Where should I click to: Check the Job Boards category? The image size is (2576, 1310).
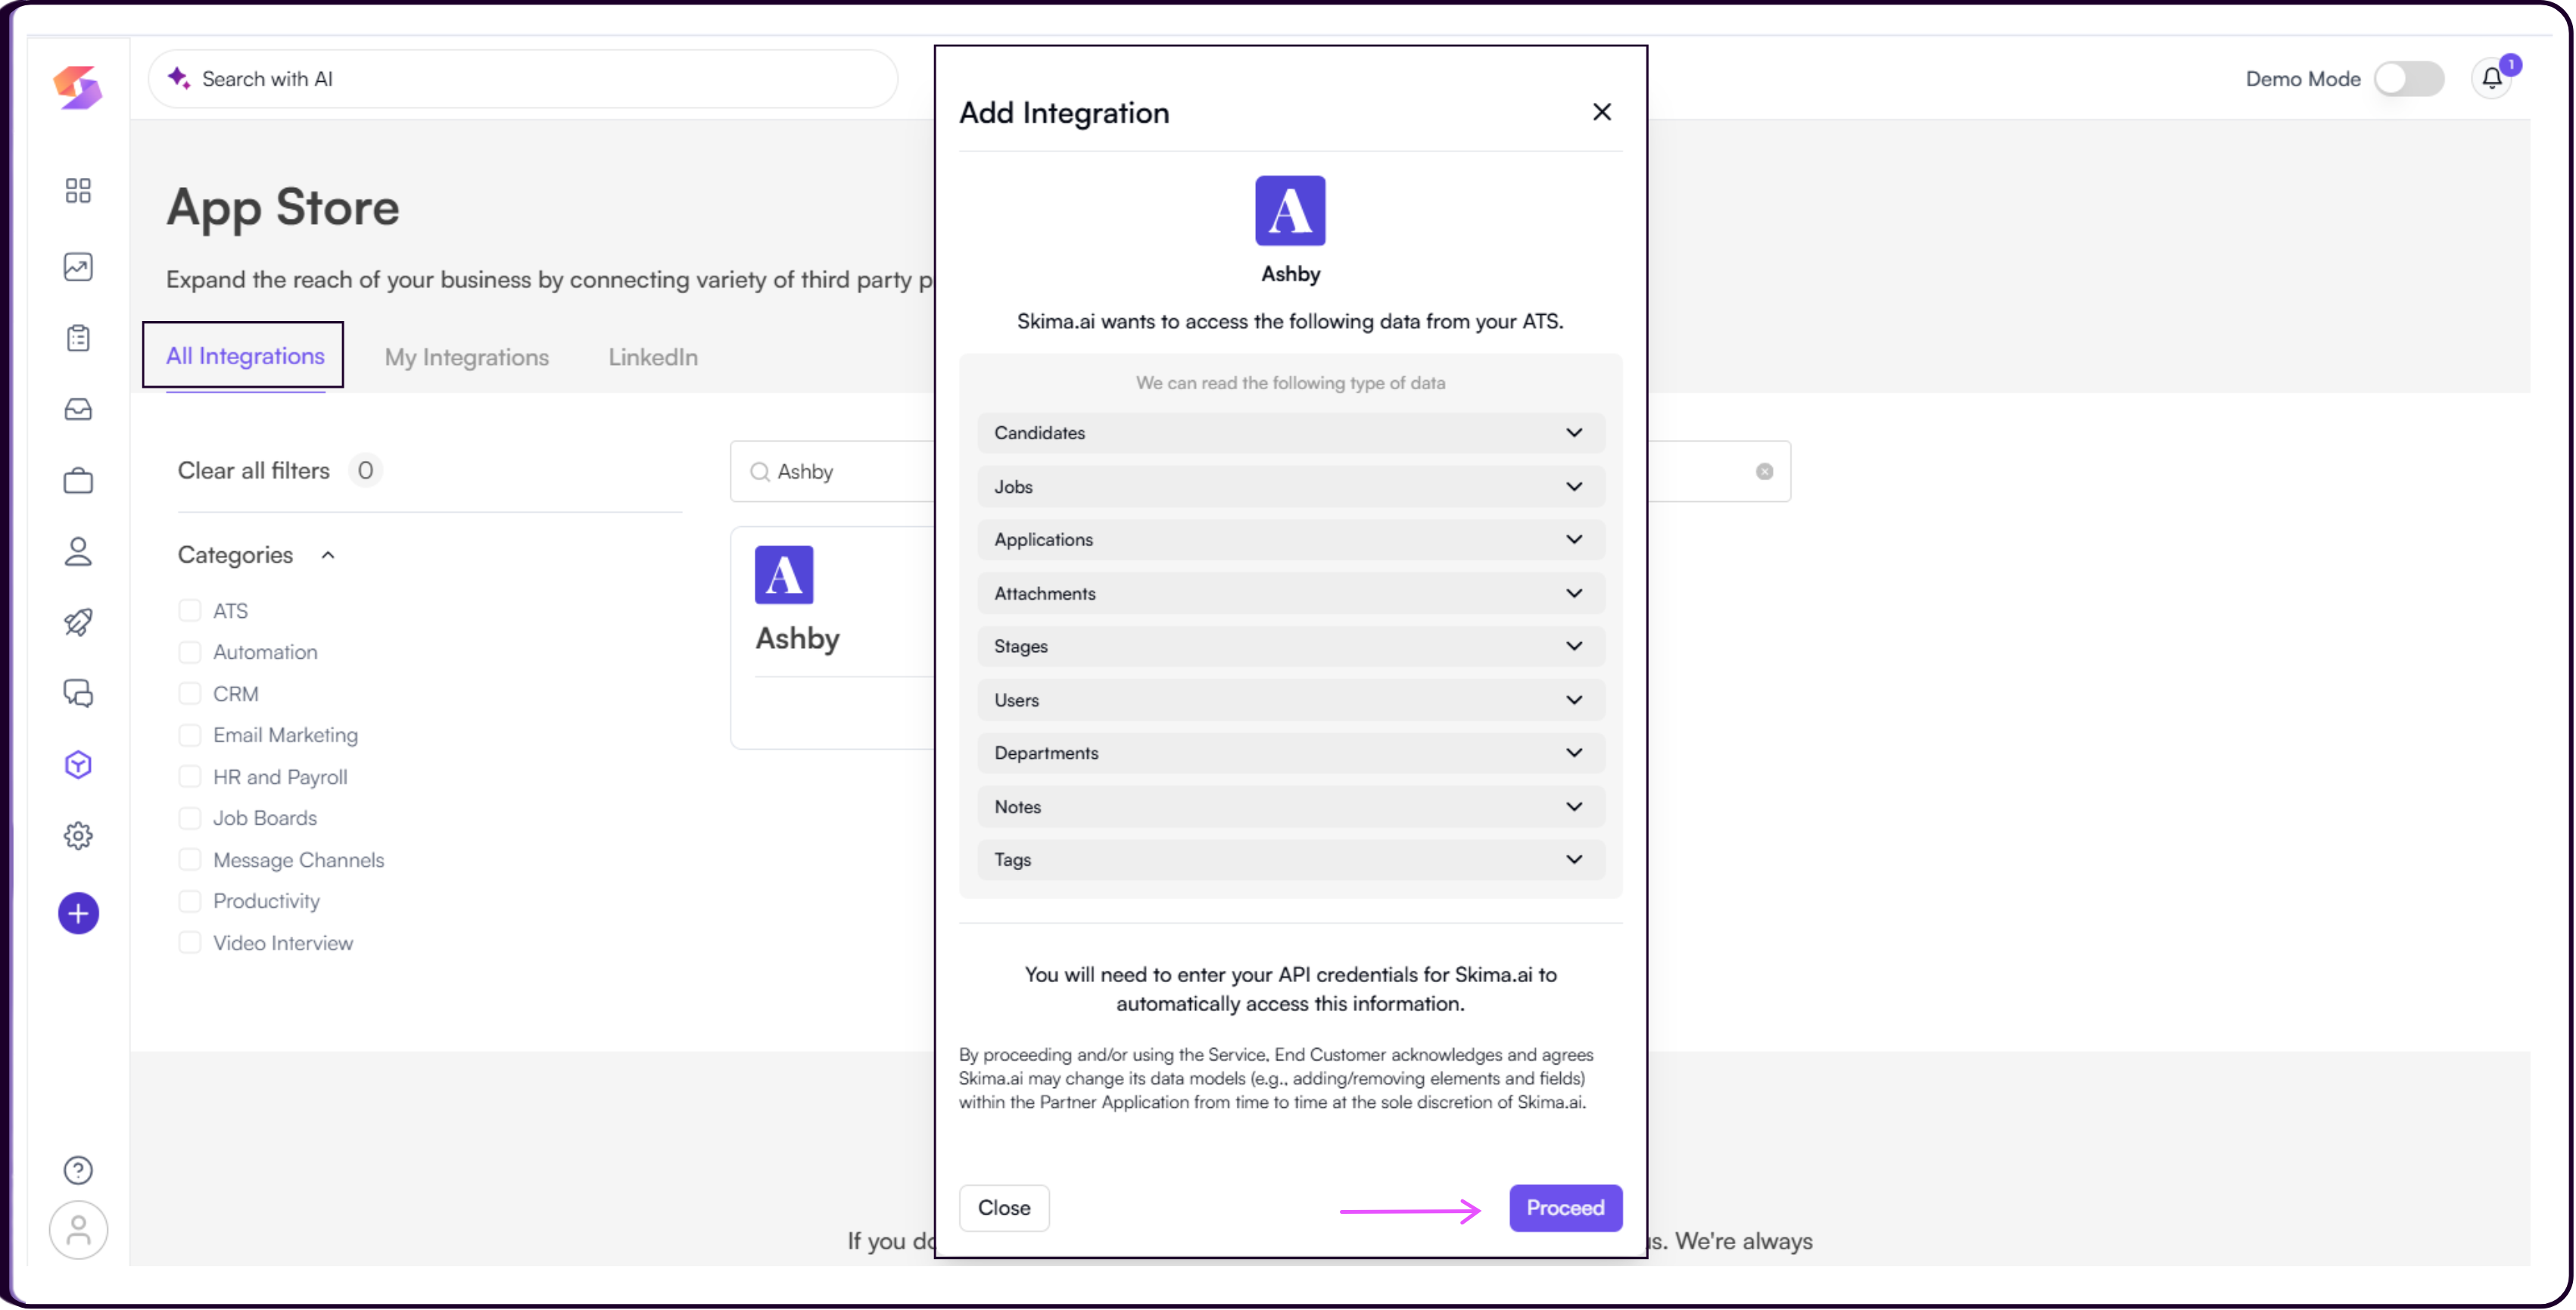tap(189, 818)
